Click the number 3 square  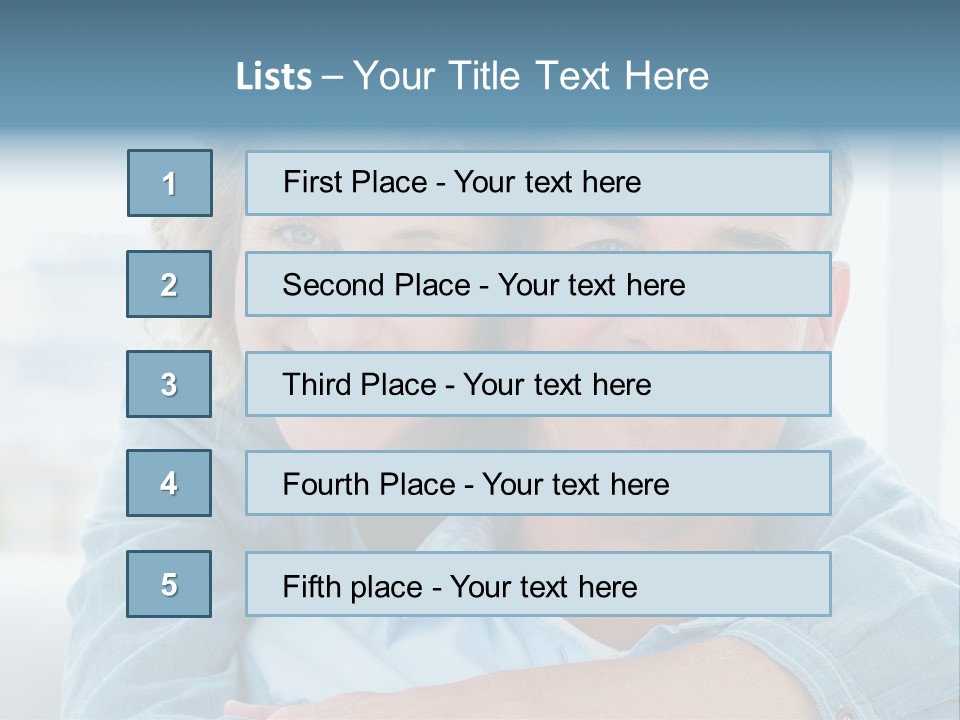pyautogui.click(x=169, y=384)
